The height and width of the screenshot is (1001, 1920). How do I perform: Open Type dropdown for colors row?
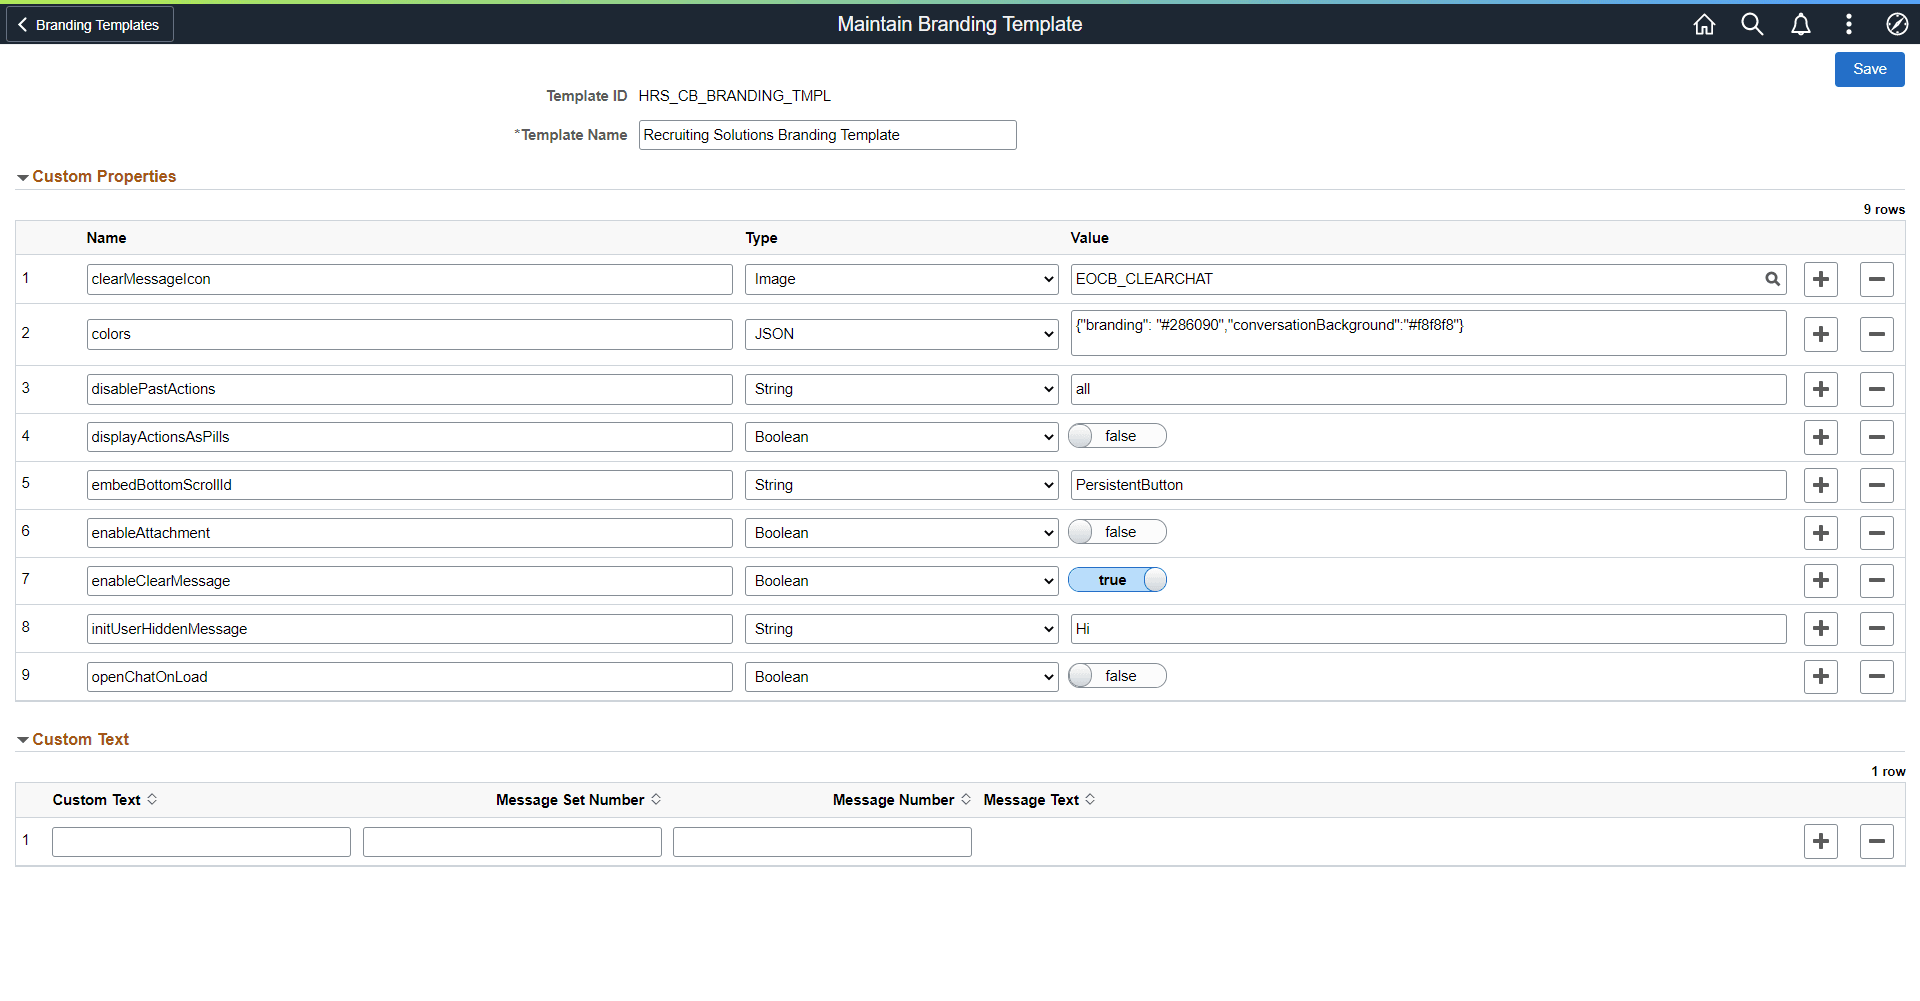[901, 334]
